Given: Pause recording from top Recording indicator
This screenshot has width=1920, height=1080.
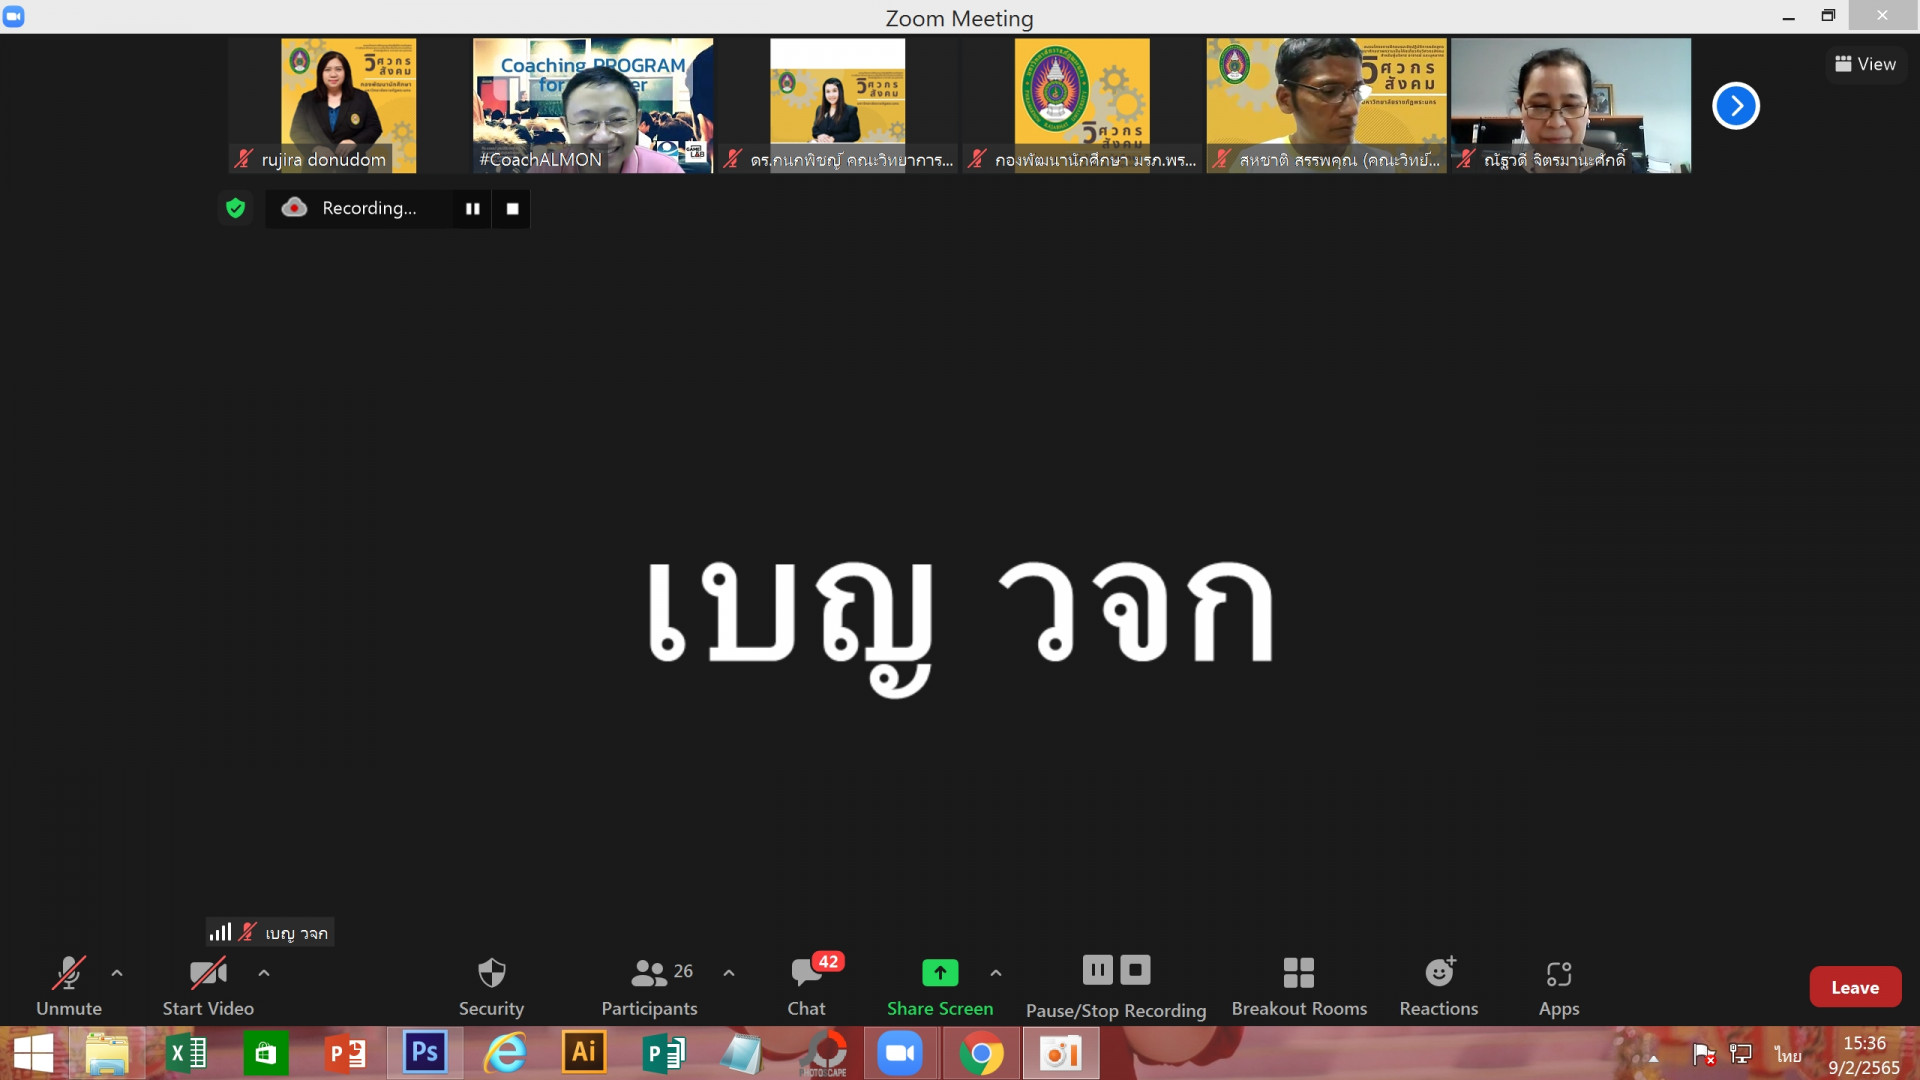Looking at the screenshot, I should (x=472, y=209).
